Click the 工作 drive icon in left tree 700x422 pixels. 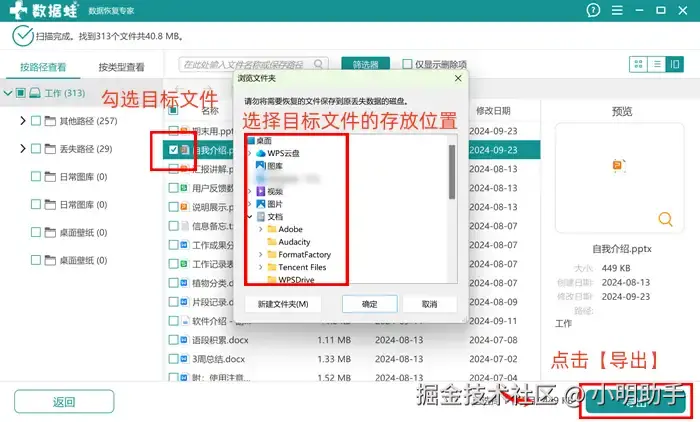point(35,93)
